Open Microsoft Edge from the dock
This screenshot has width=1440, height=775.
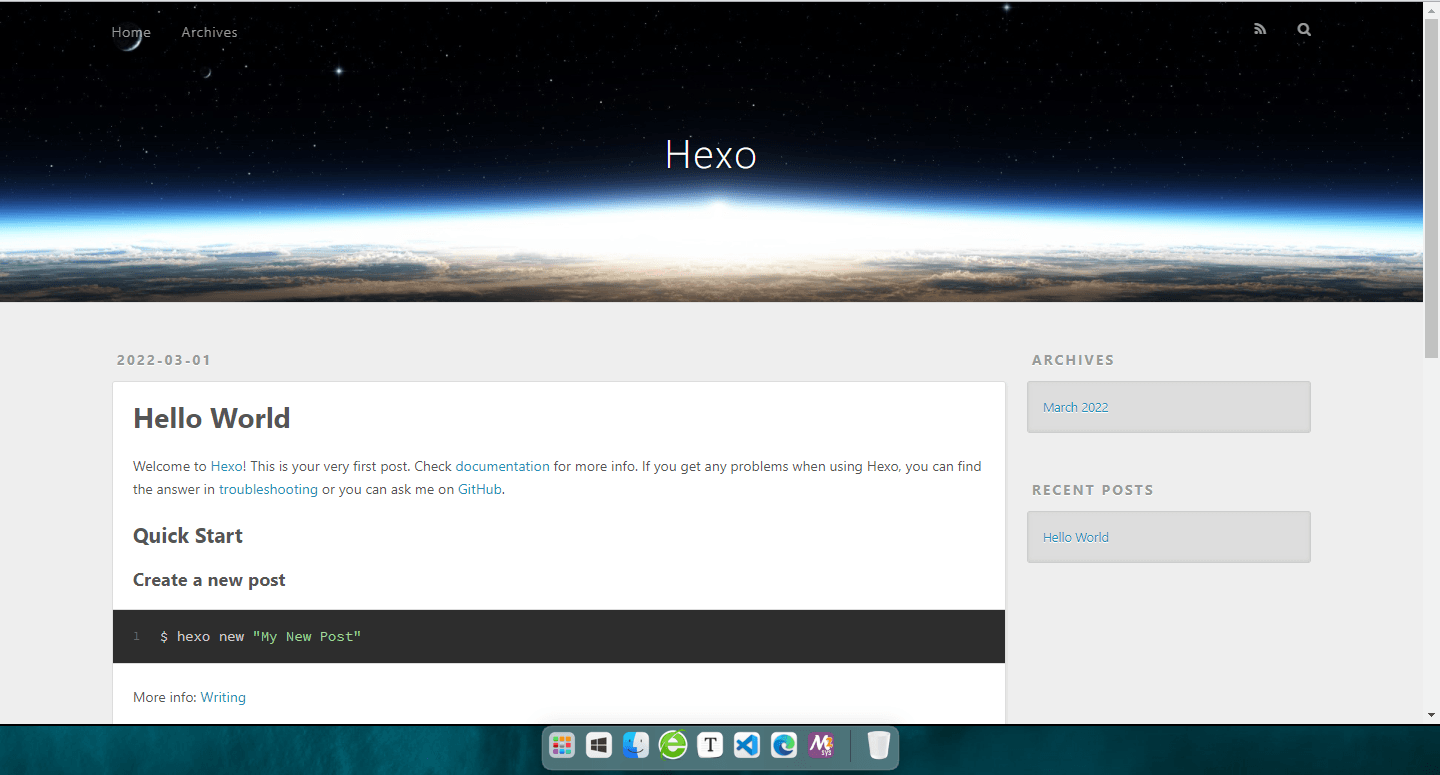click(x=784, y=745)
